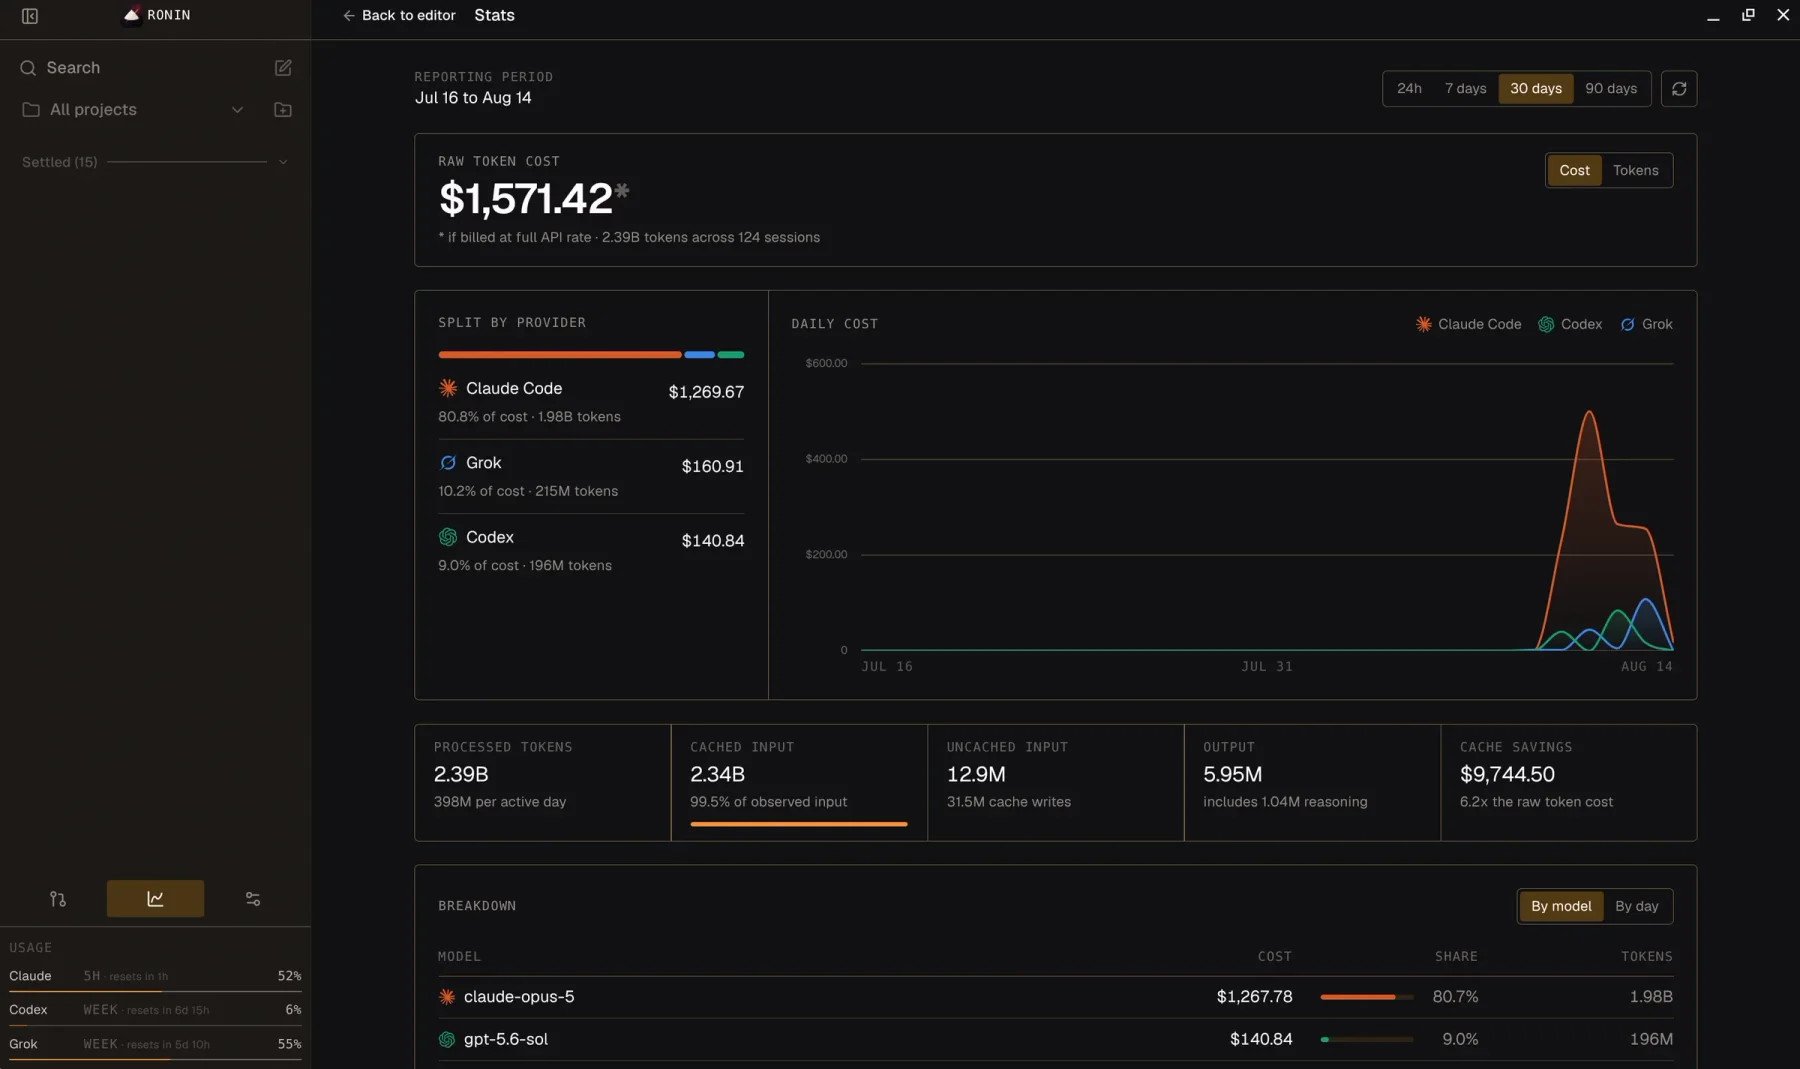
Task: Click the Codex legend icon in chart
Action: pos(1546,324)
